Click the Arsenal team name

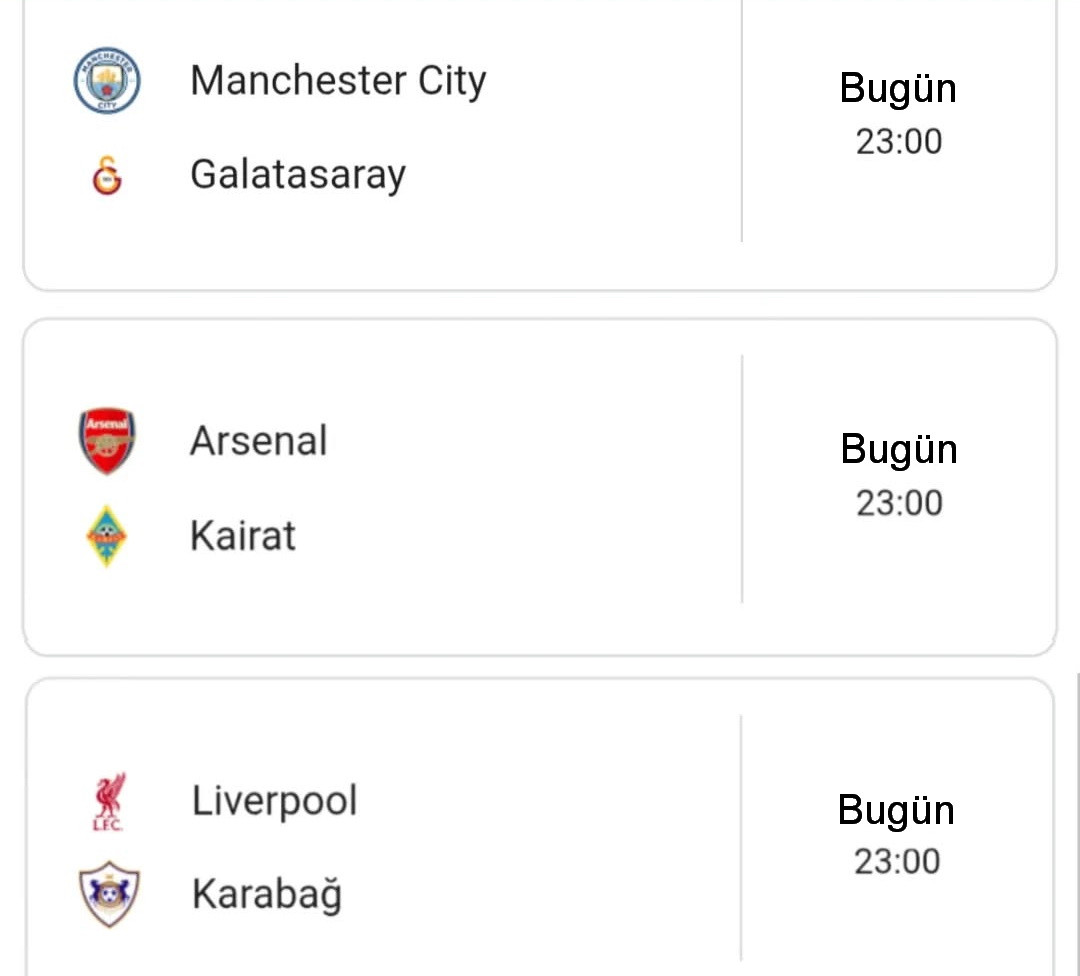pos(259,441)
